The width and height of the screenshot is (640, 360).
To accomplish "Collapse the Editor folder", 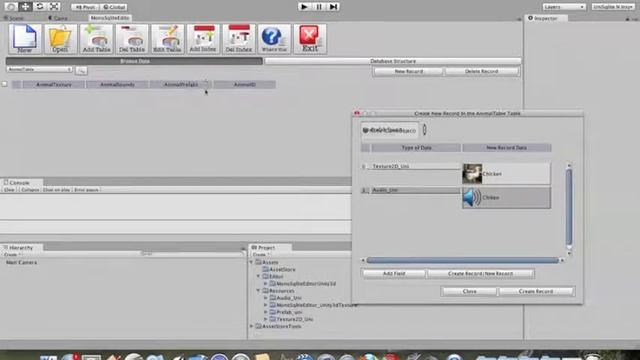I will pos(258,276).
